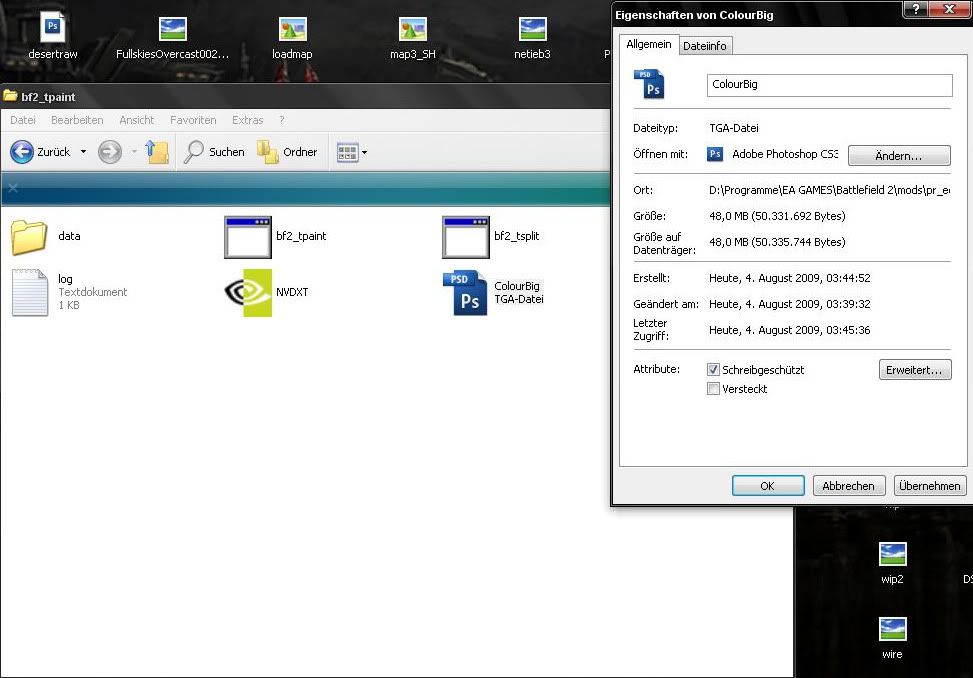Uncheck the Schreibgeschützt checkbox
The image size is (973, 678).
coord(713,370)
